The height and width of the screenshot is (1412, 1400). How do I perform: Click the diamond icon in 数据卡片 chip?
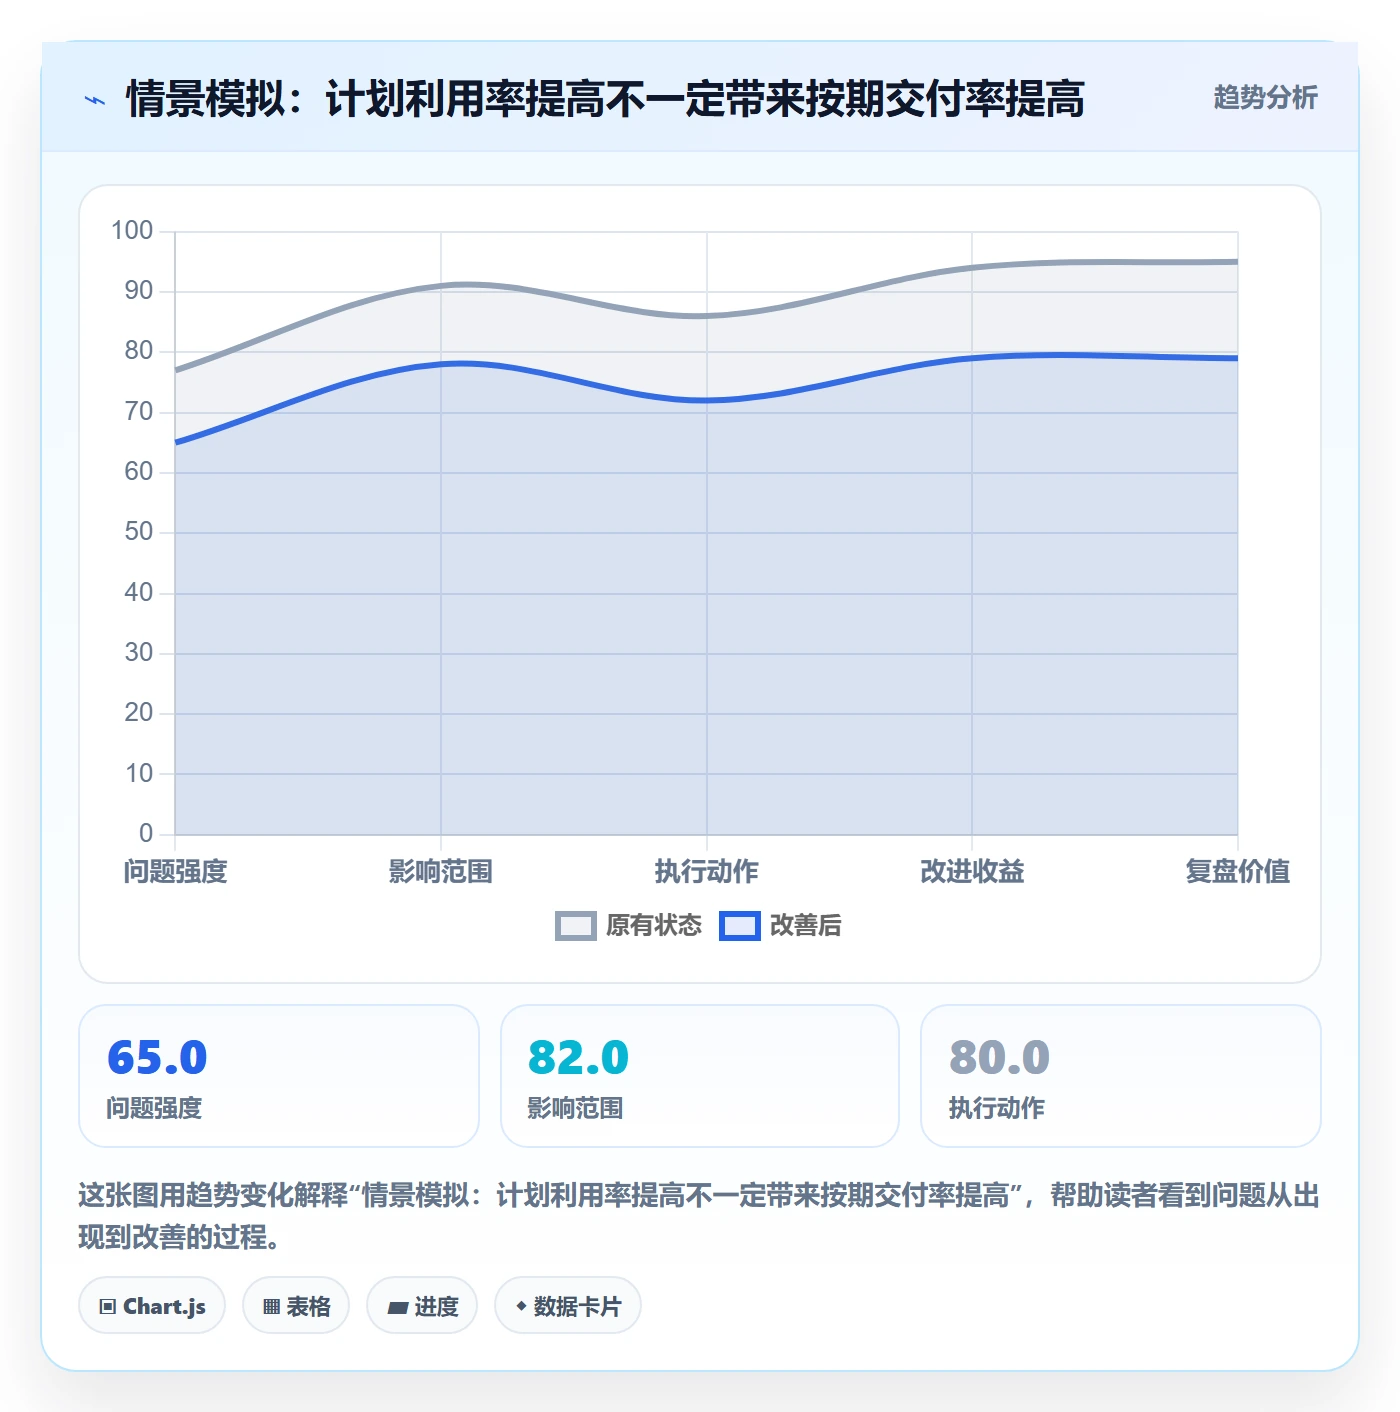(521, 1305)
